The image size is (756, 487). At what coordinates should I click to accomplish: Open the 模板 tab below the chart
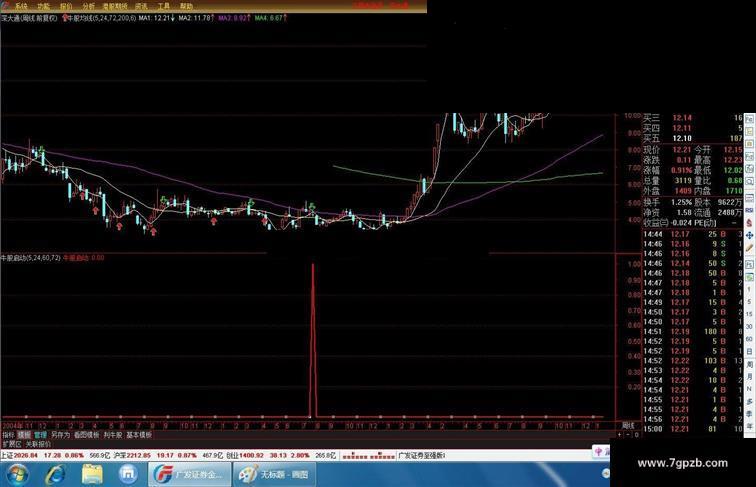tap(24, 435)
